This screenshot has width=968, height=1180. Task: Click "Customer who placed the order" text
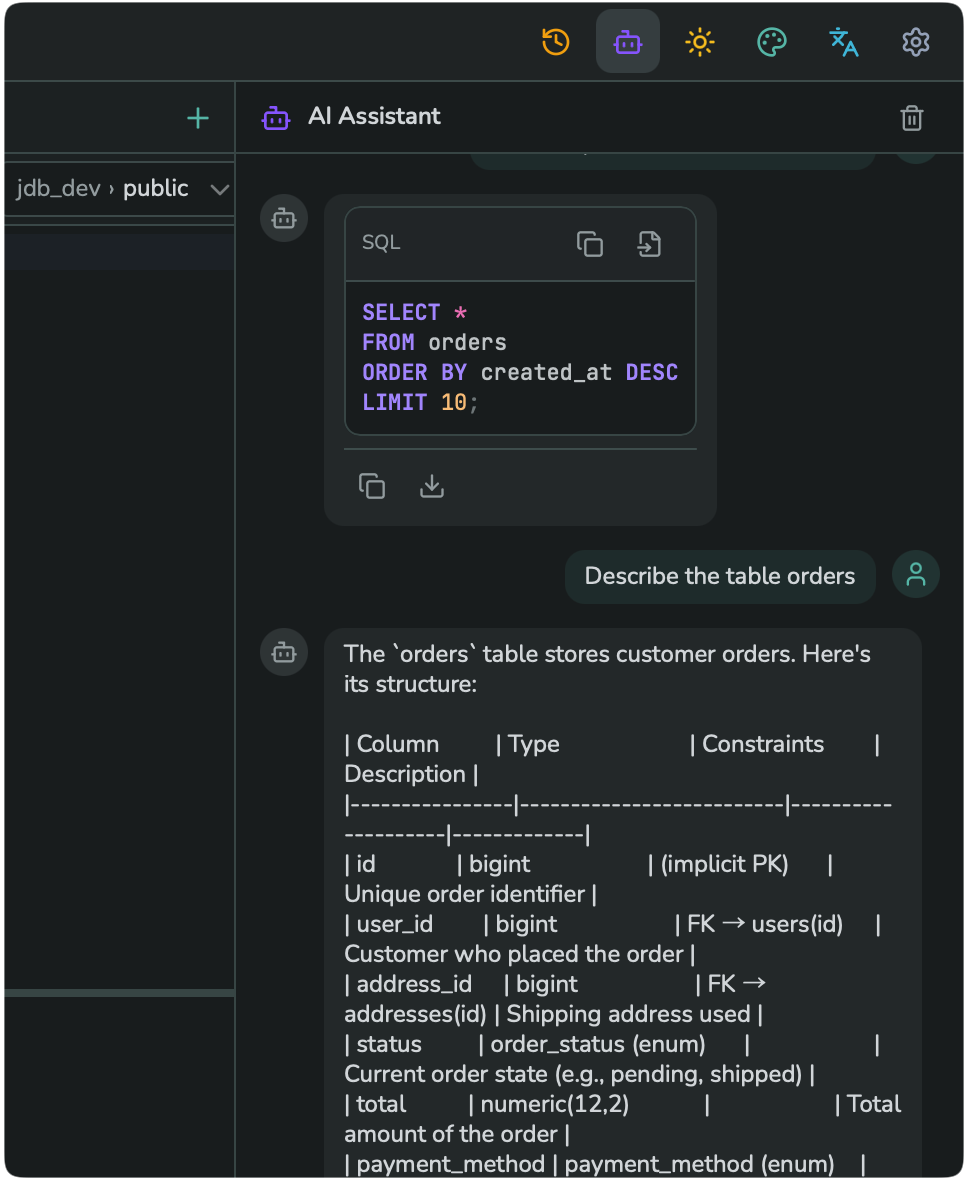click(x=513, y=954)
